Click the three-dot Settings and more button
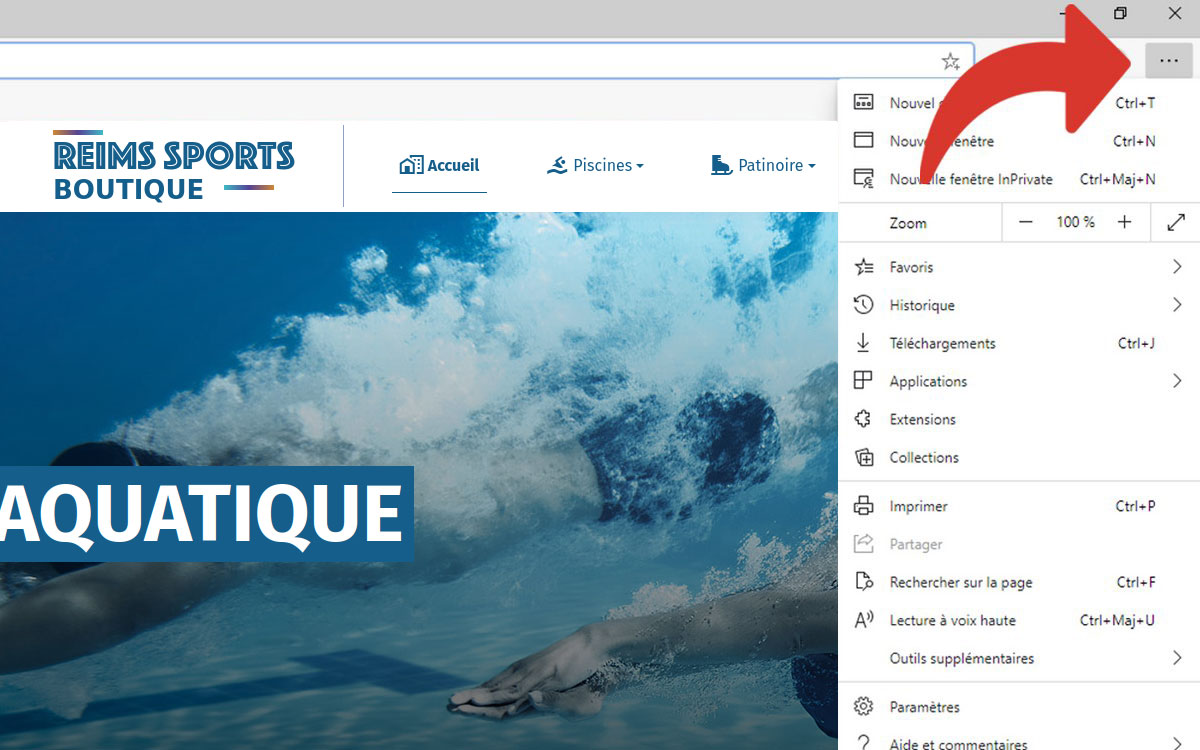 point(1168,61)
